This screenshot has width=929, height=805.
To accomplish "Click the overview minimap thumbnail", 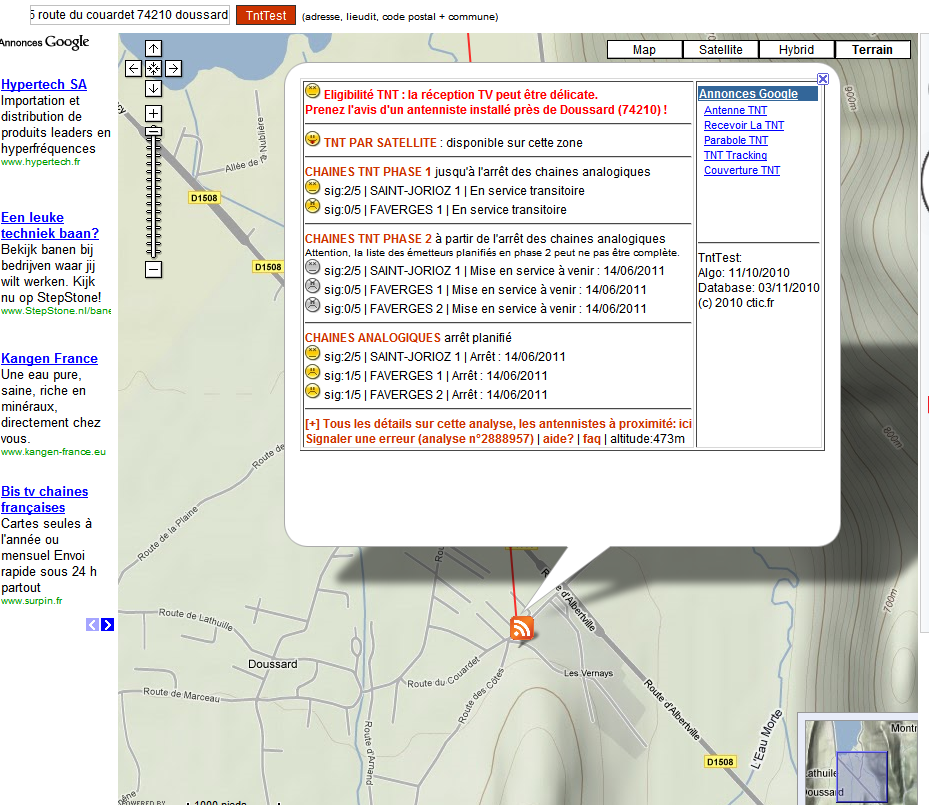I will pyautogui.click(x=860, y=761).
